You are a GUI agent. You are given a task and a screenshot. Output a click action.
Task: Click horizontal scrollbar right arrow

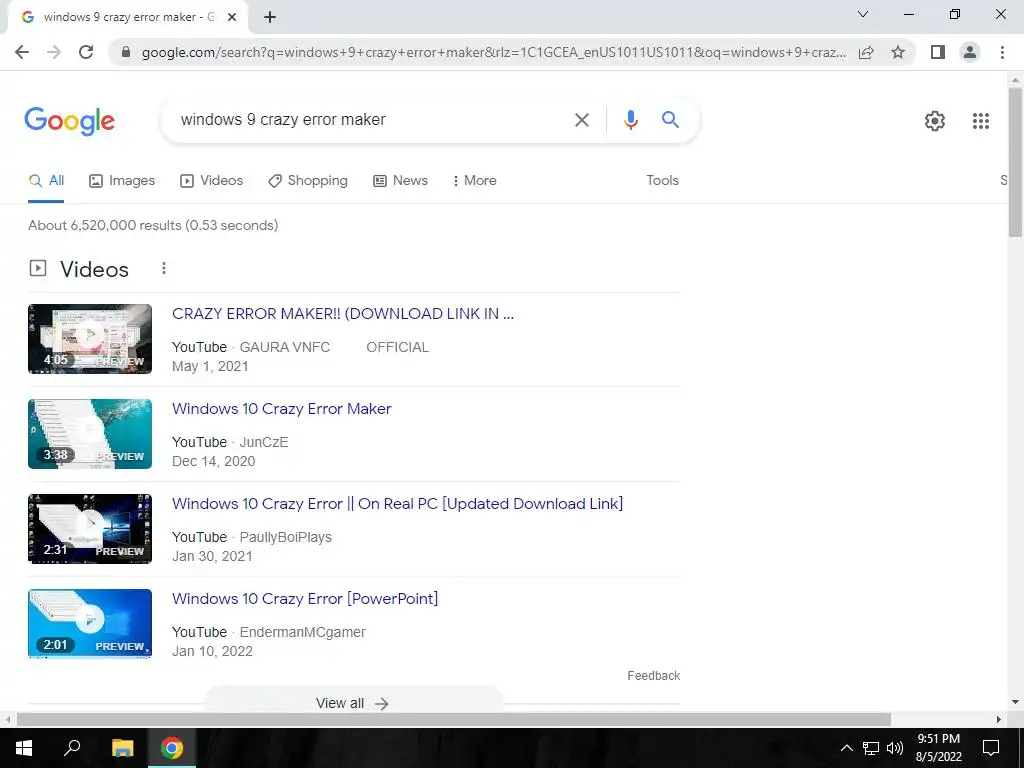tap(999, 719)
